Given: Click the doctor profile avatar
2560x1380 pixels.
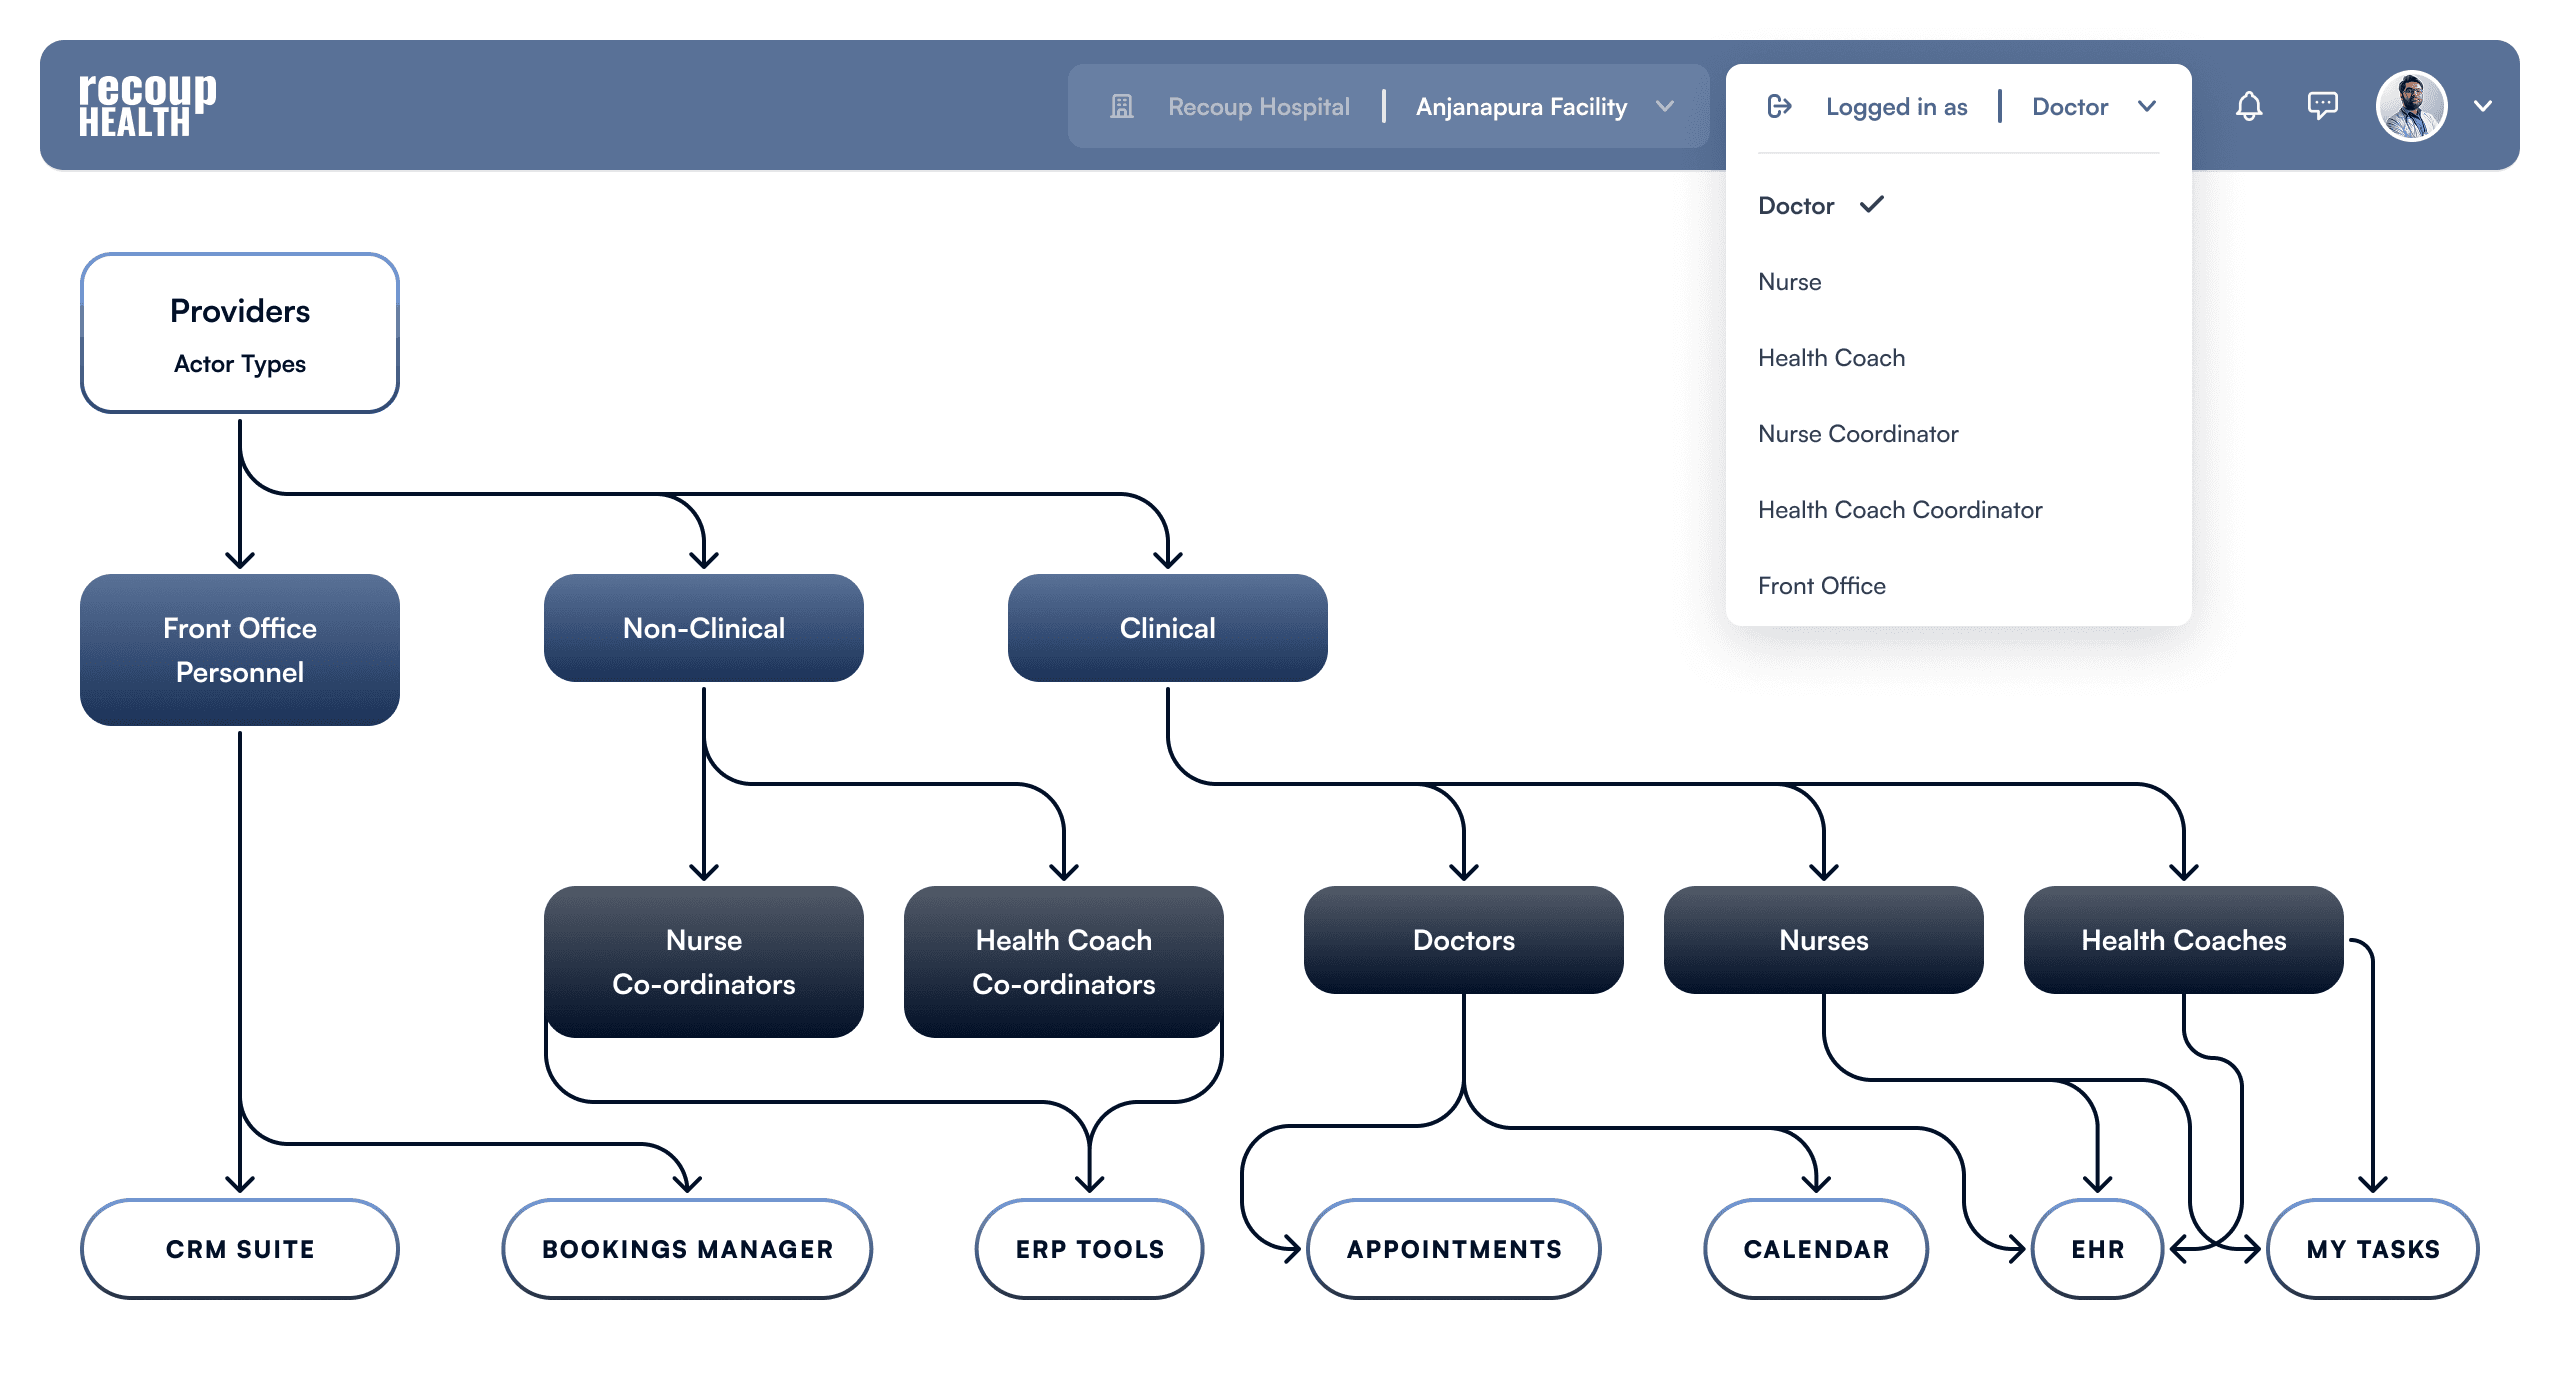Looking at the screenshot, I should (x=2410, y=106).
